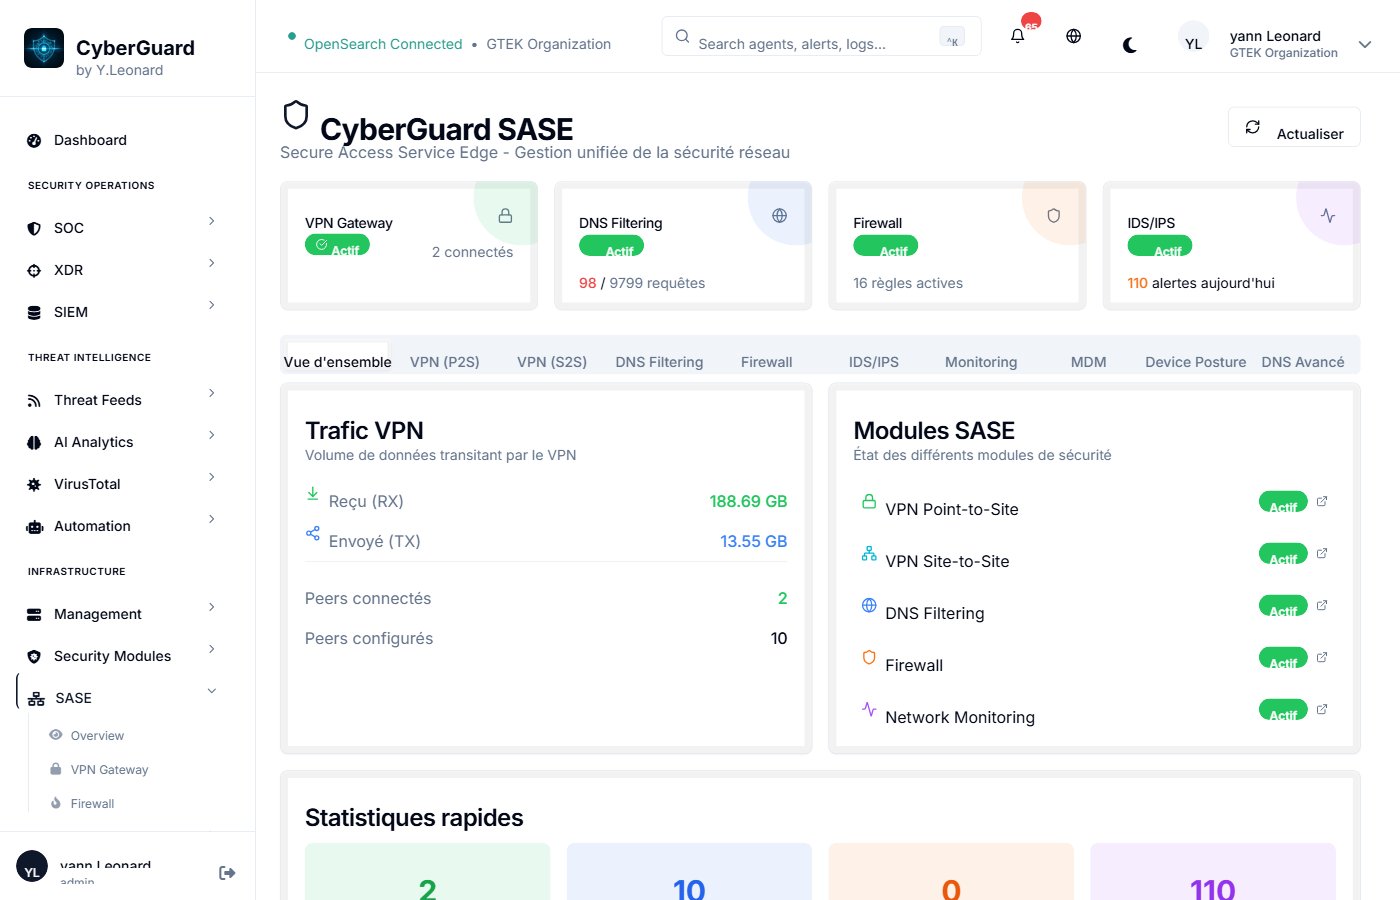Open the VPN Gateway page from sidebar

click(x=109, y=769)
